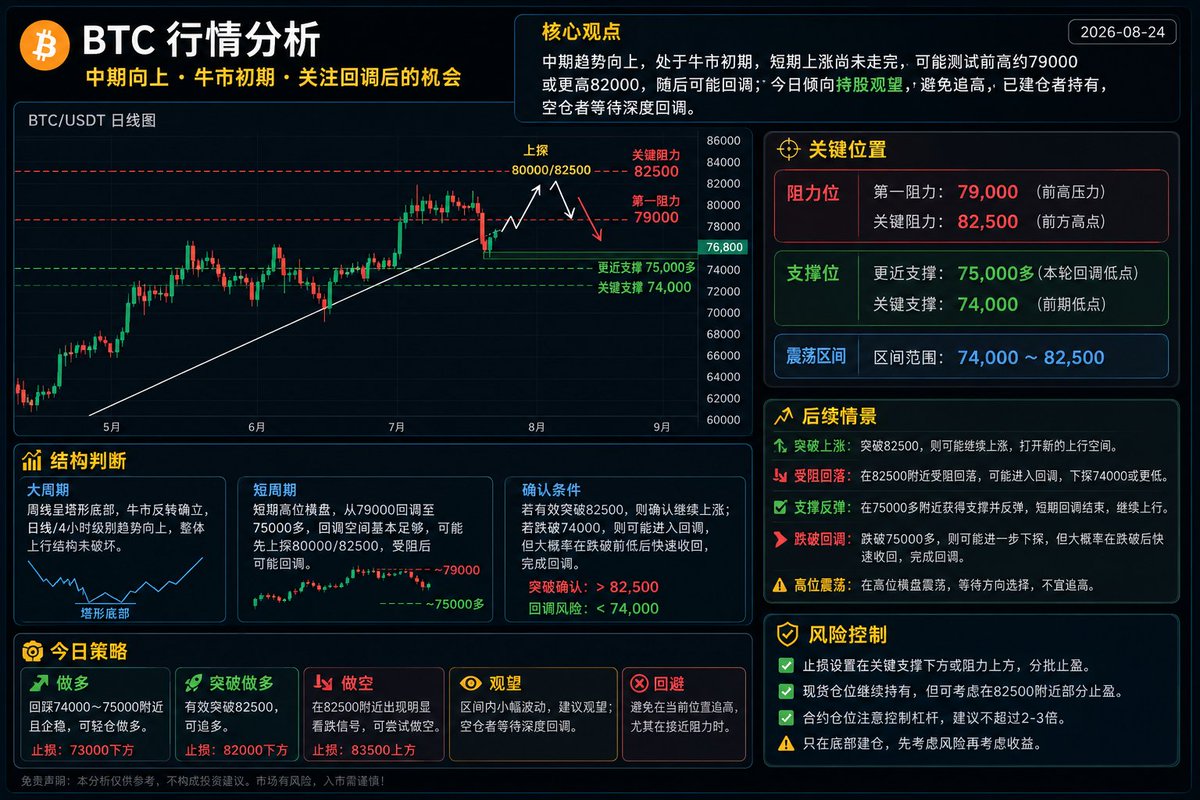
Task: Click the 关键阻力 82500 chart label
Action: 655,164
